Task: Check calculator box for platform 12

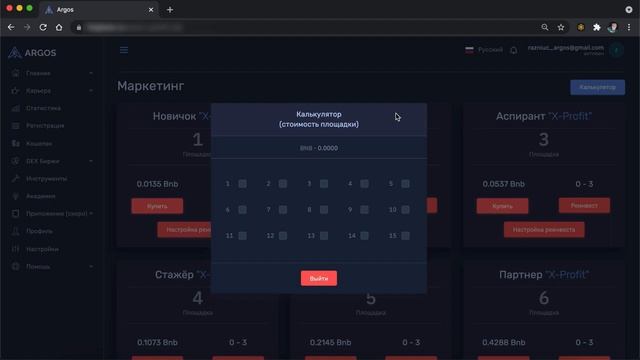Action: coord(283,236)
